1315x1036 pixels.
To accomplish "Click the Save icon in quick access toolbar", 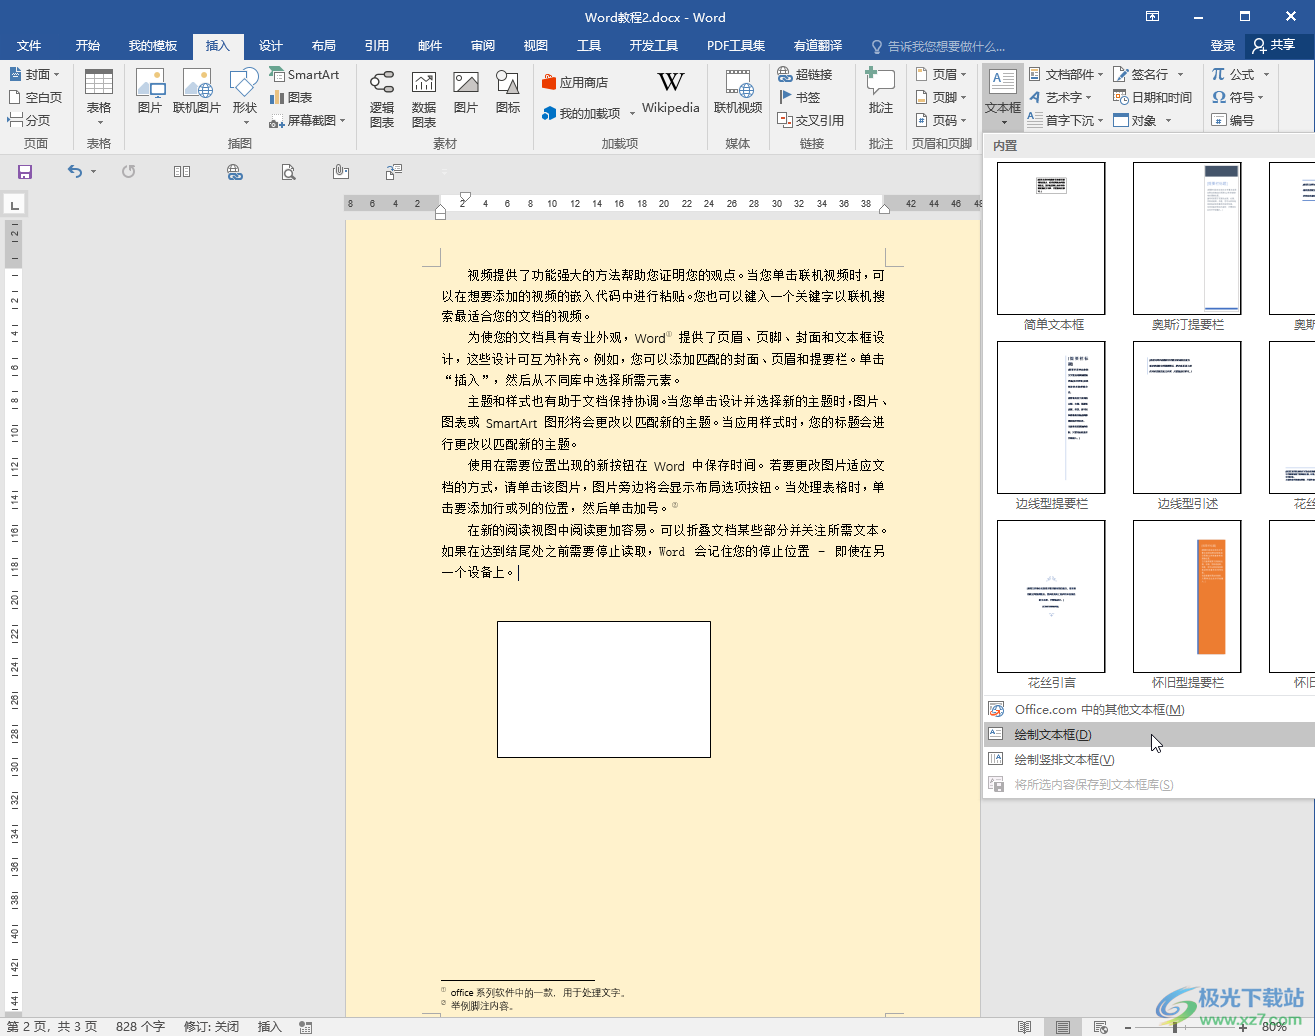I will tap(25, 172).
